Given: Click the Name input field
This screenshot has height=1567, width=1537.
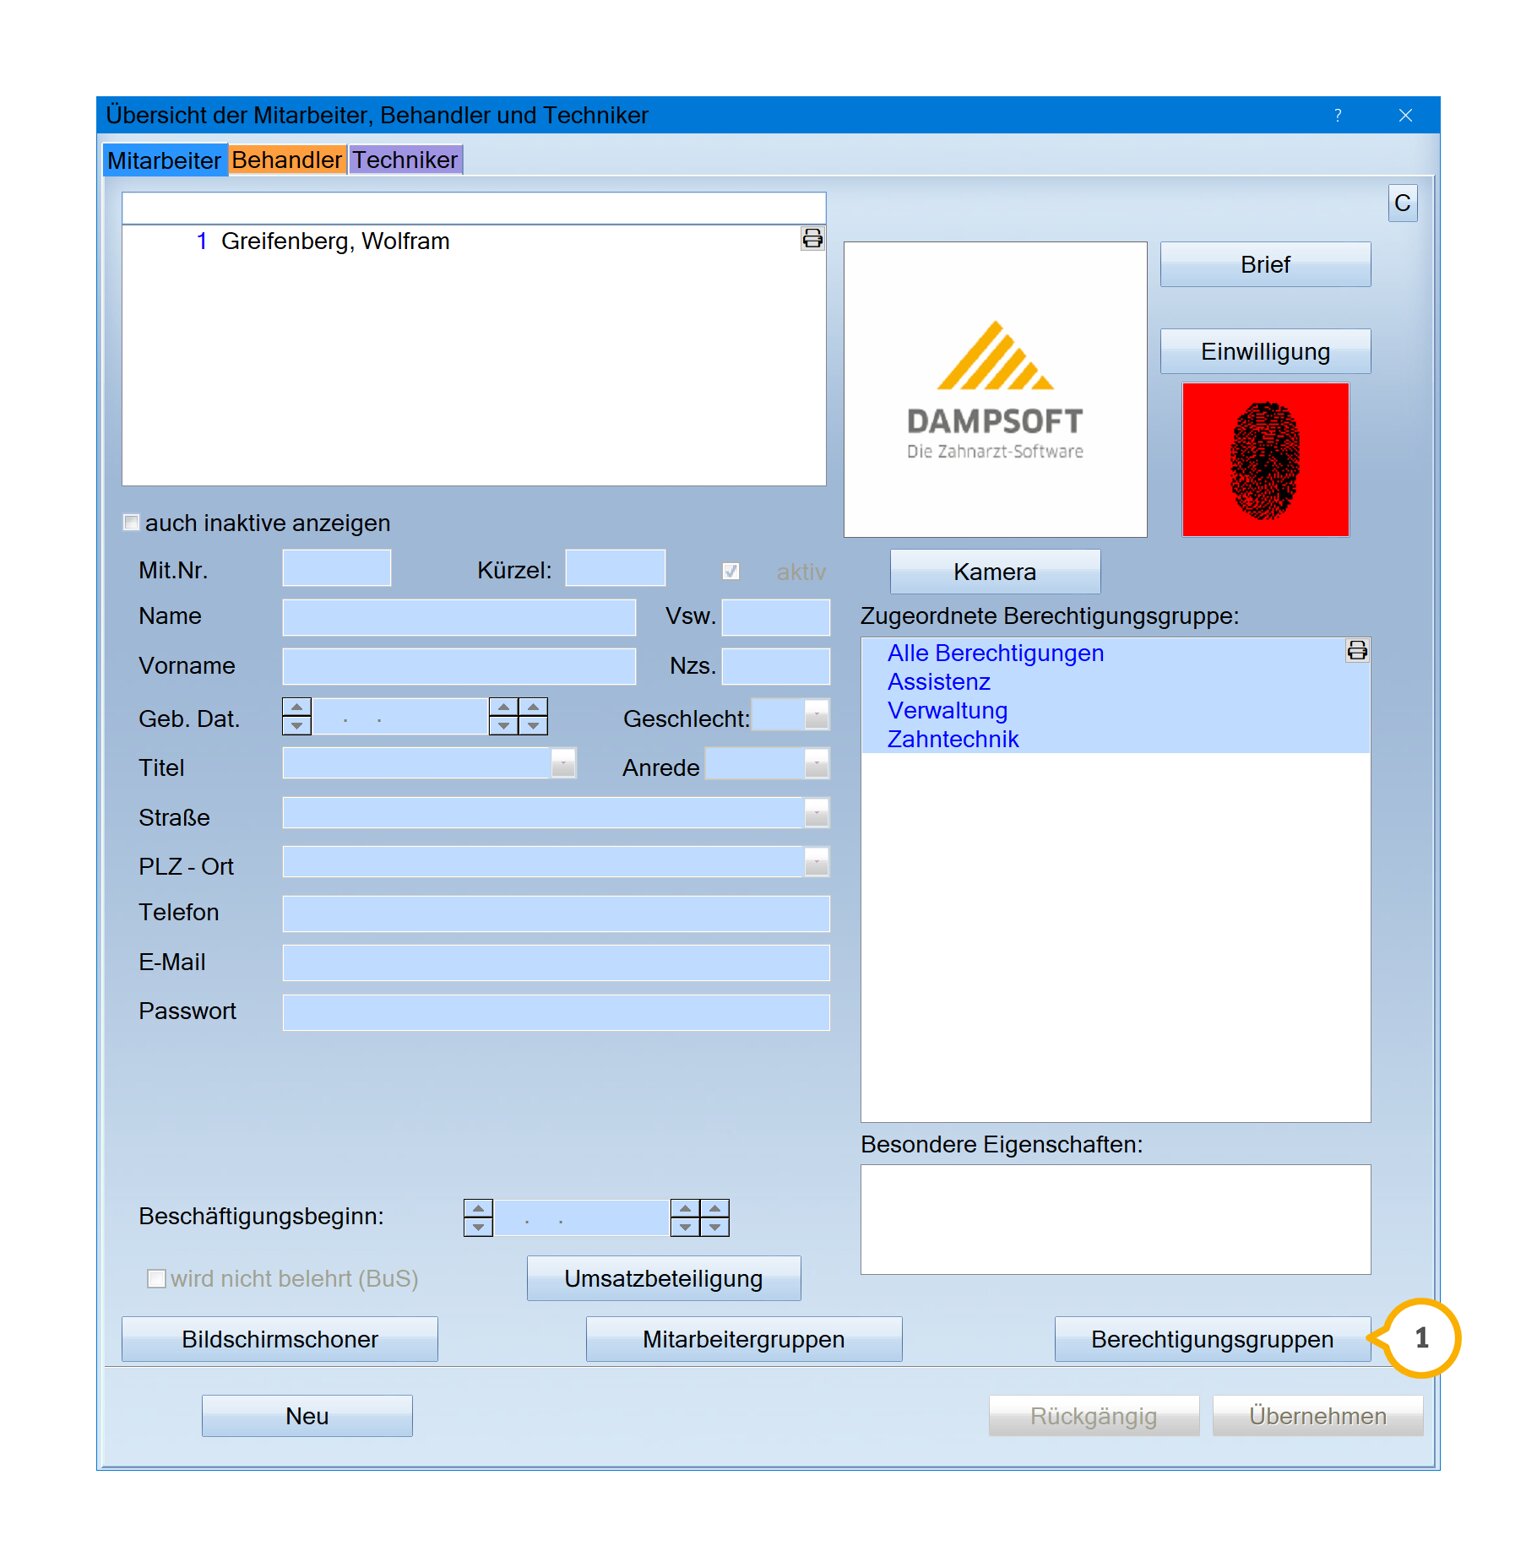Looking at the screenshot, I should (459, 617).
